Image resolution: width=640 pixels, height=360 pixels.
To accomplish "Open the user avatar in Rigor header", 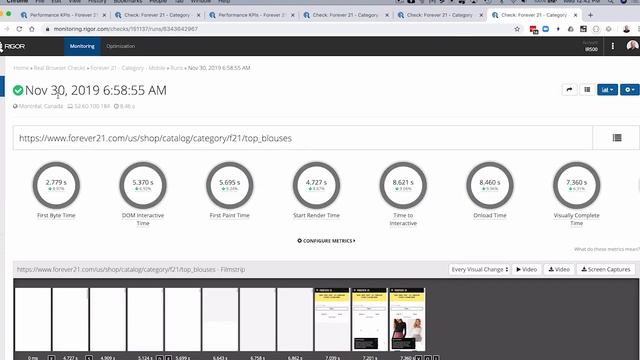I will tap(632, 46).
